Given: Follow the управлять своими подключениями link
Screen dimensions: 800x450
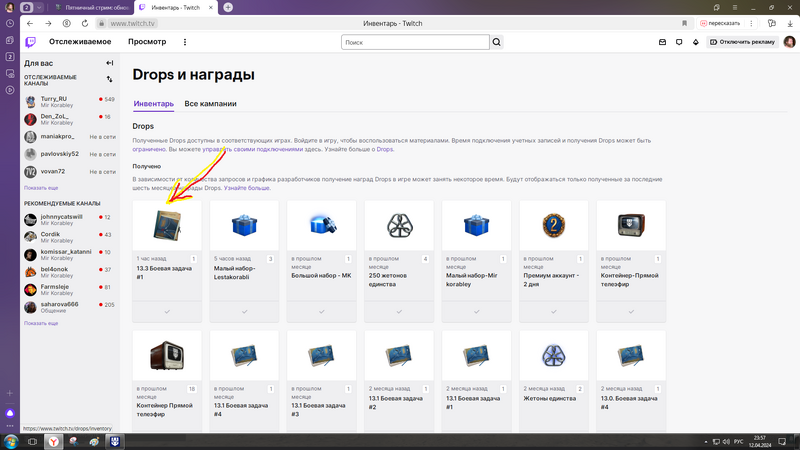Looking at the screenshot, I should coord(253,149).
